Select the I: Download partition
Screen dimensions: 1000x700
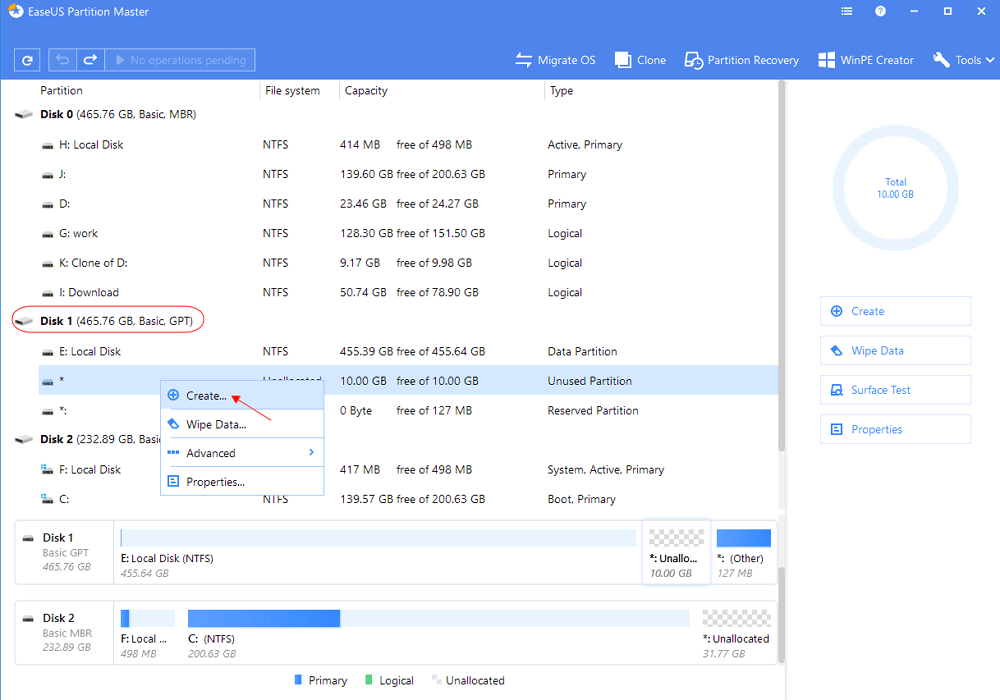408,292
